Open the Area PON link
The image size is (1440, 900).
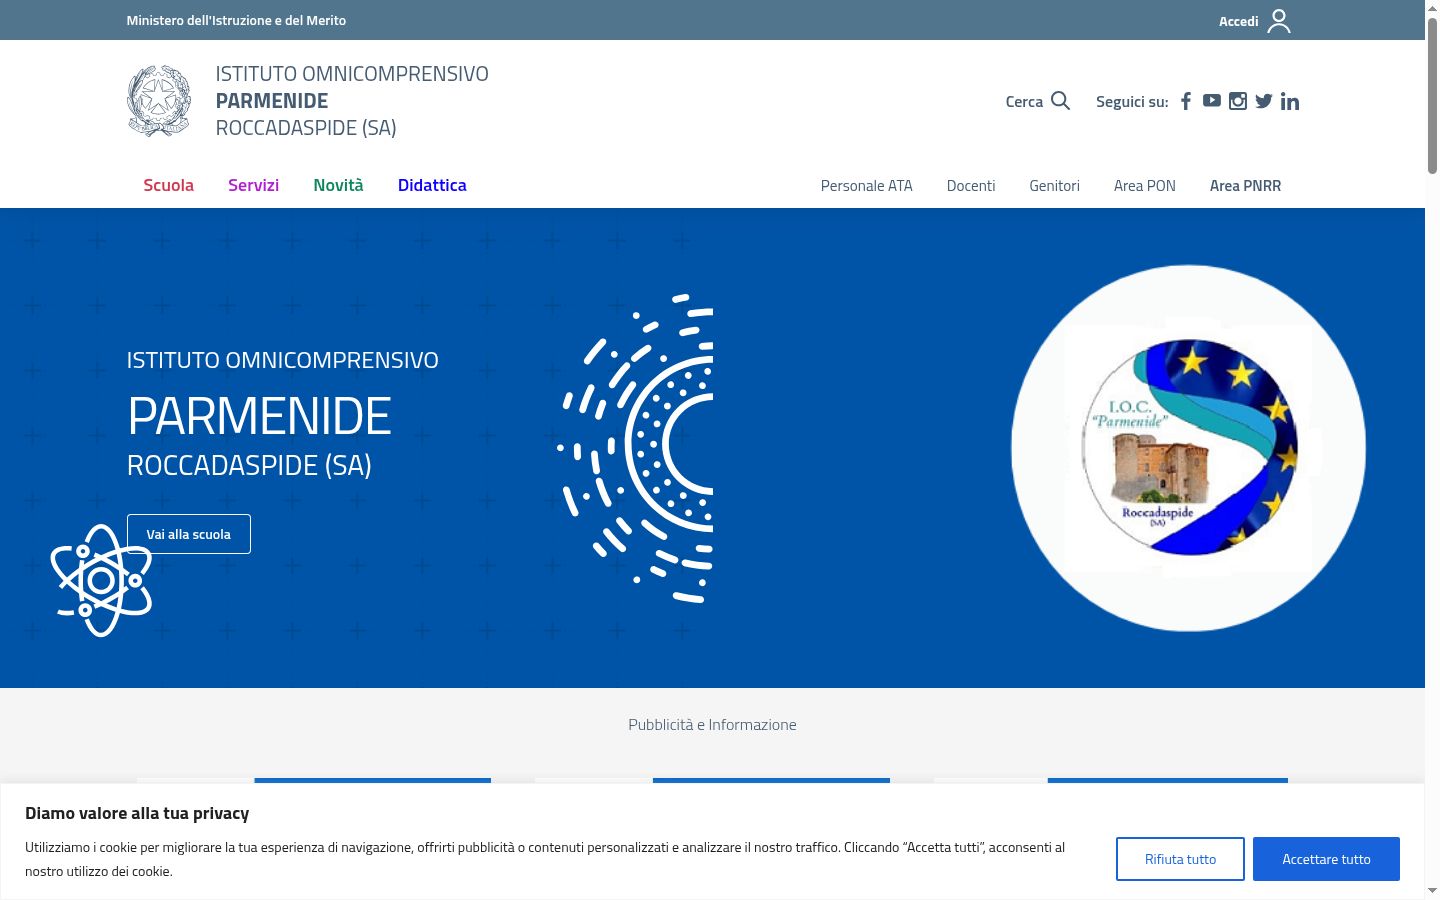pos(1145,186)
